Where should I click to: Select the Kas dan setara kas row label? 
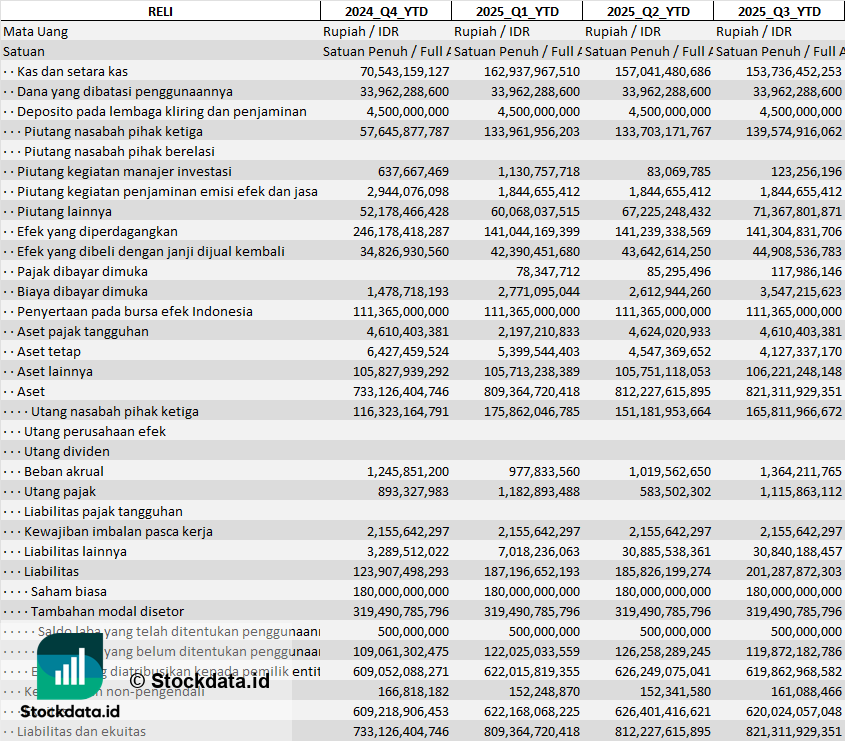pos(72,71)
